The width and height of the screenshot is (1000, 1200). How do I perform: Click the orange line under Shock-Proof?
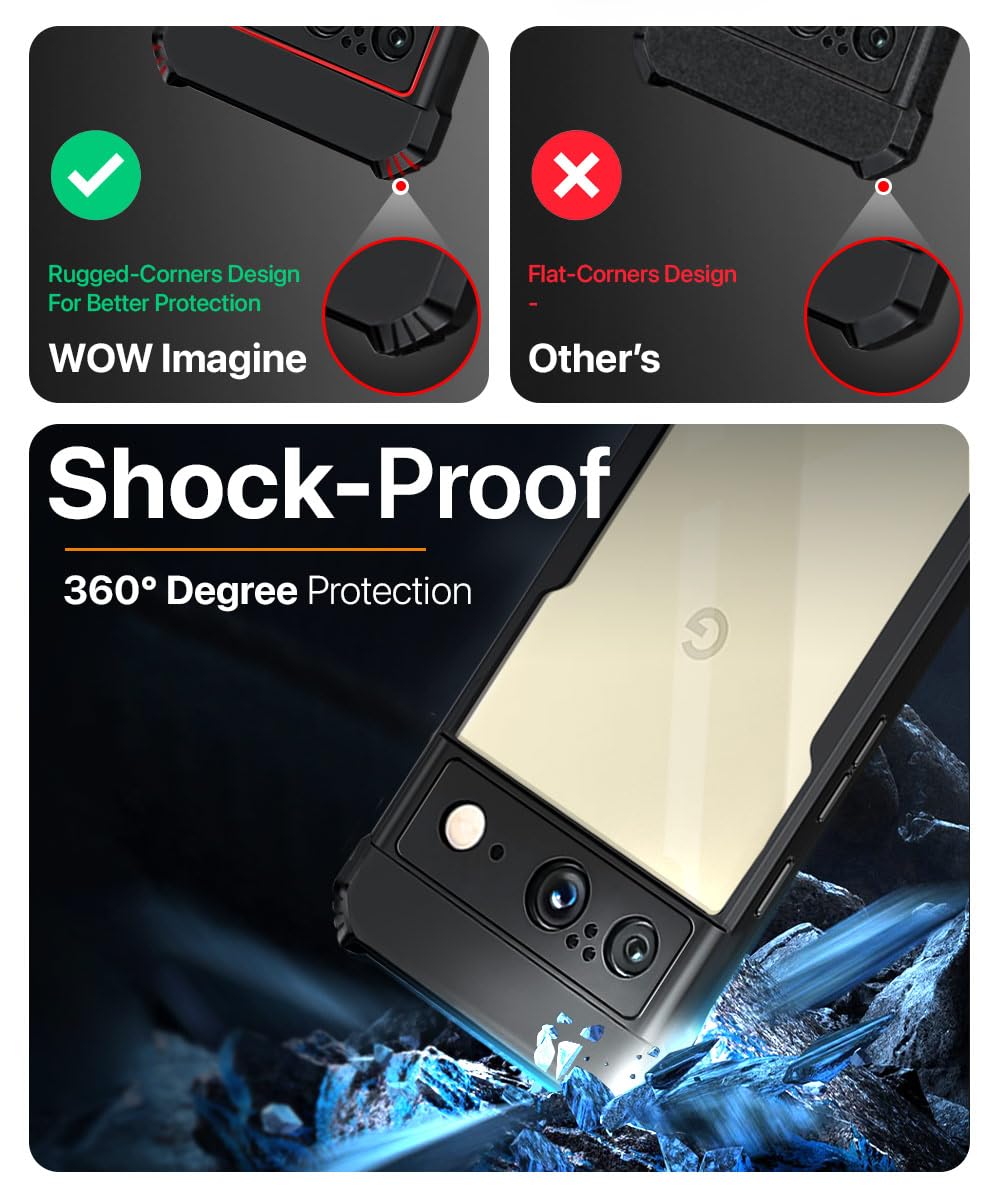tap(245, 549)
